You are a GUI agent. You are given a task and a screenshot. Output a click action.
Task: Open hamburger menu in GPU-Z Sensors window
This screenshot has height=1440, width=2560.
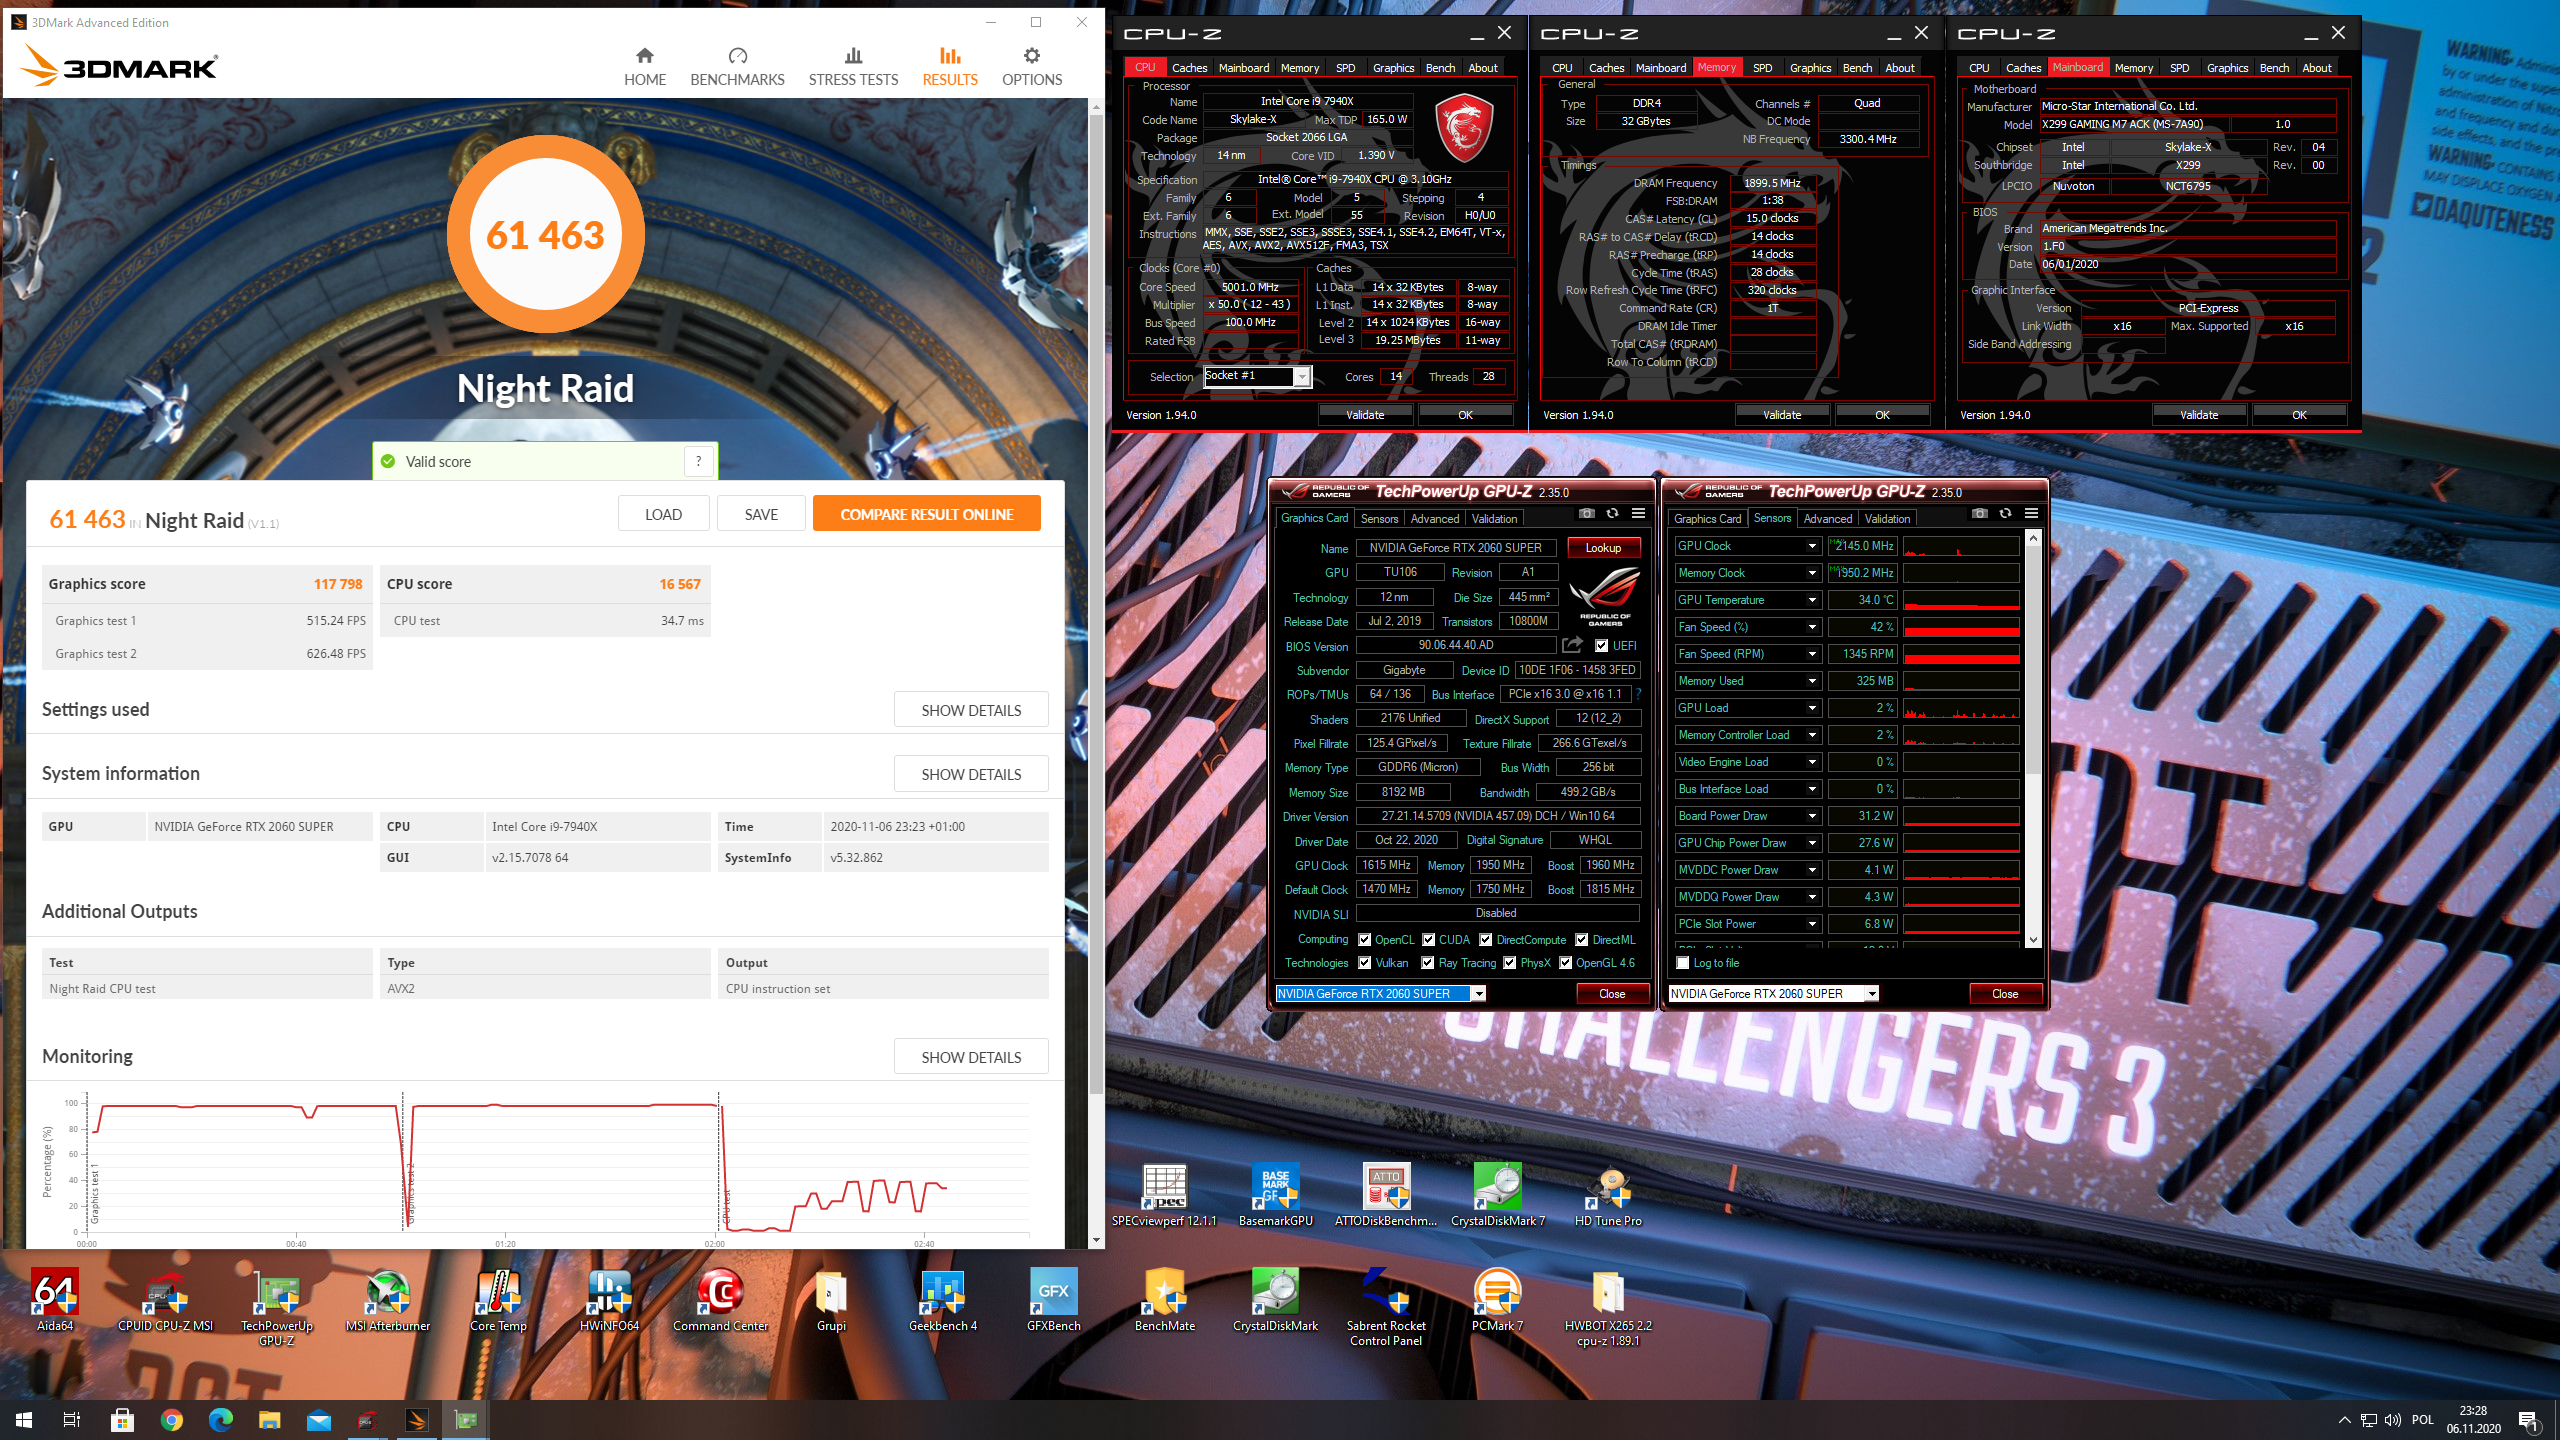click(x=2031, y=513)
